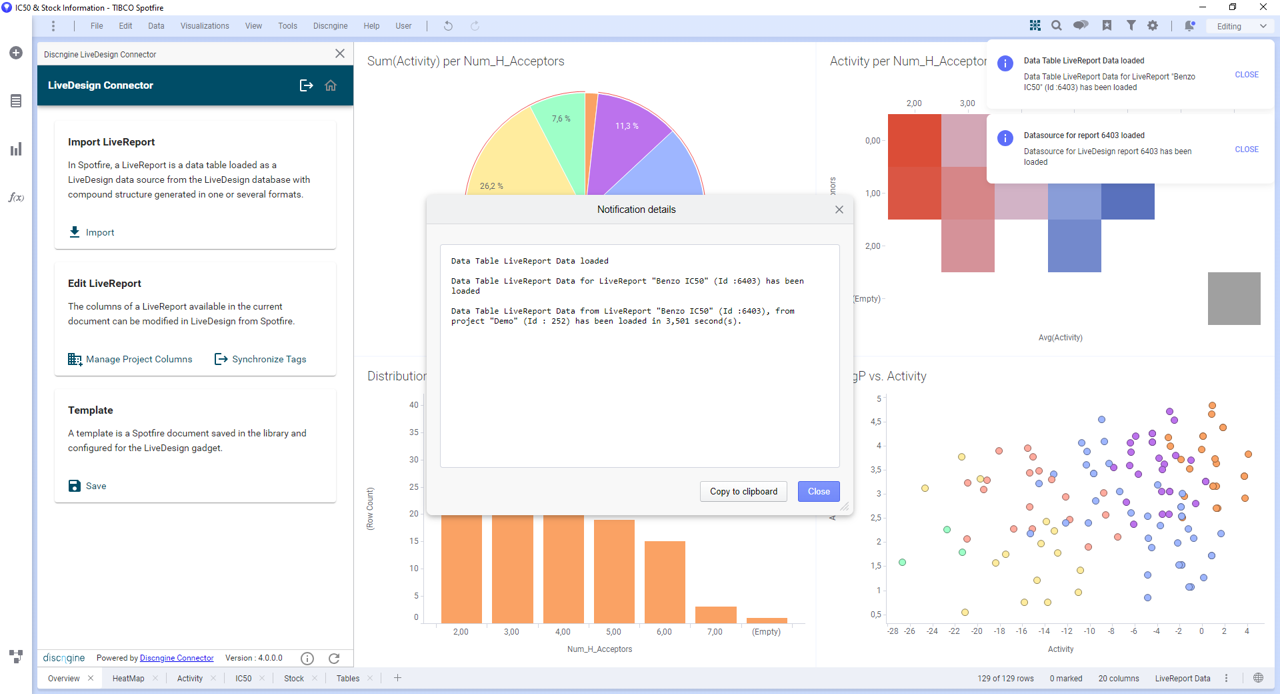Screen dimensions: 1280x694
Task: Open the three-dot toolbar options menu
Action: tap(53, 26)
